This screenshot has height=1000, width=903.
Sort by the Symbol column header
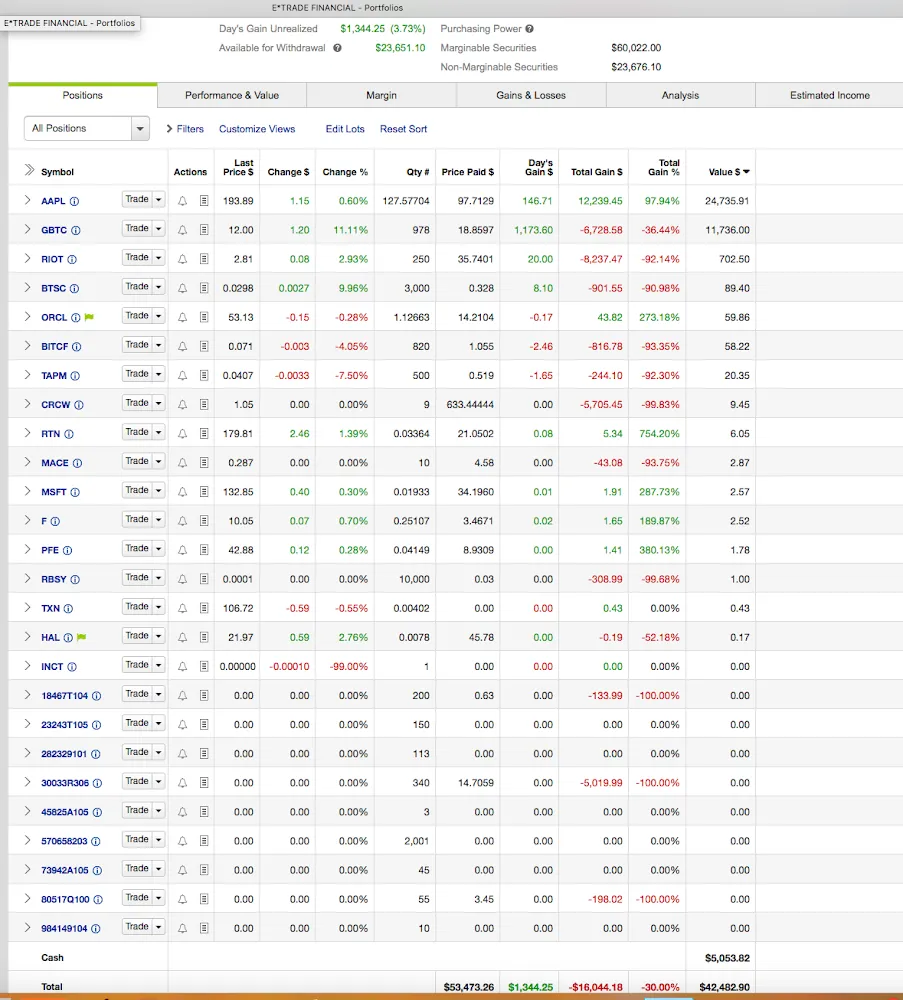(x=57, y=172)
